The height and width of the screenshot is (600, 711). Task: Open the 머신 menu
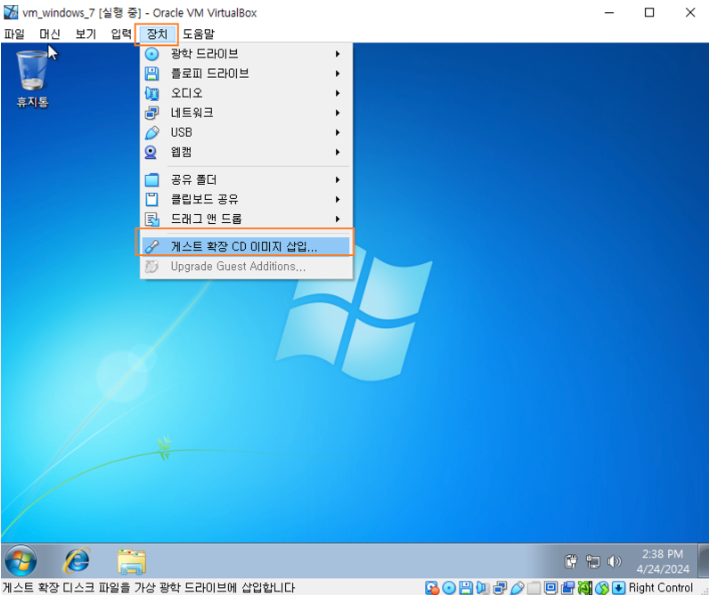tap(50, 34)
